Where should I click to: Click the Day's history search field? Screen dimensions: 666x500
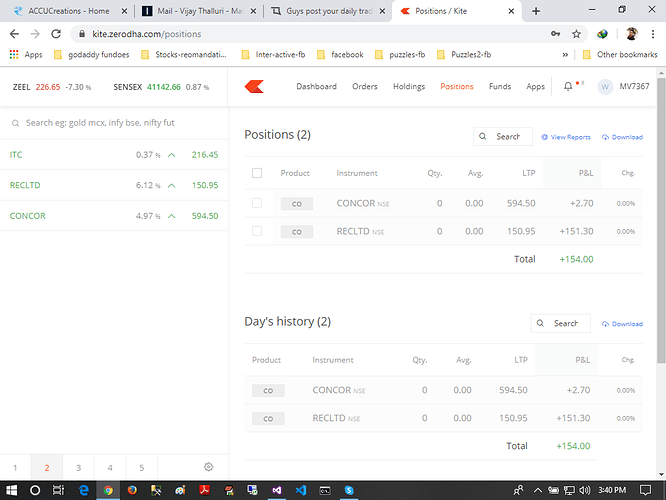pyautogui.click(x=561, y=323)
